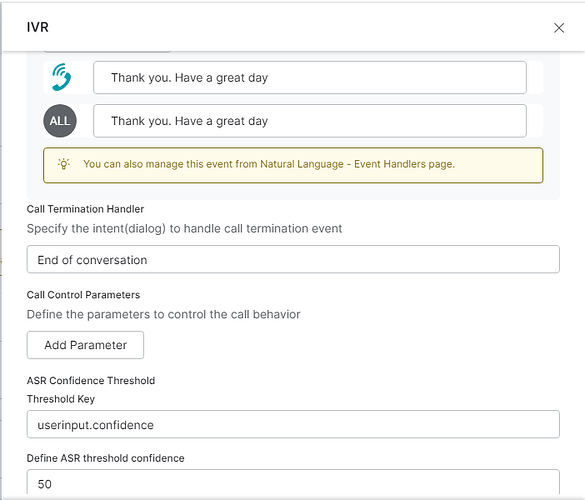
Task: Click the call behavior parameters description
Action: (x=163, y=314)
